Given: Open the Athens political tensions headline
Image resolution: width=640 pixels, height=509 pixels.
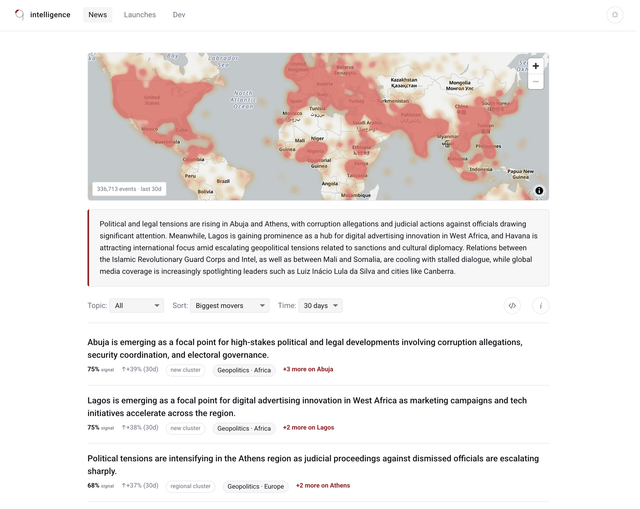Looking at the screenshot, I should pyautogui.click(x=313, y=465).
